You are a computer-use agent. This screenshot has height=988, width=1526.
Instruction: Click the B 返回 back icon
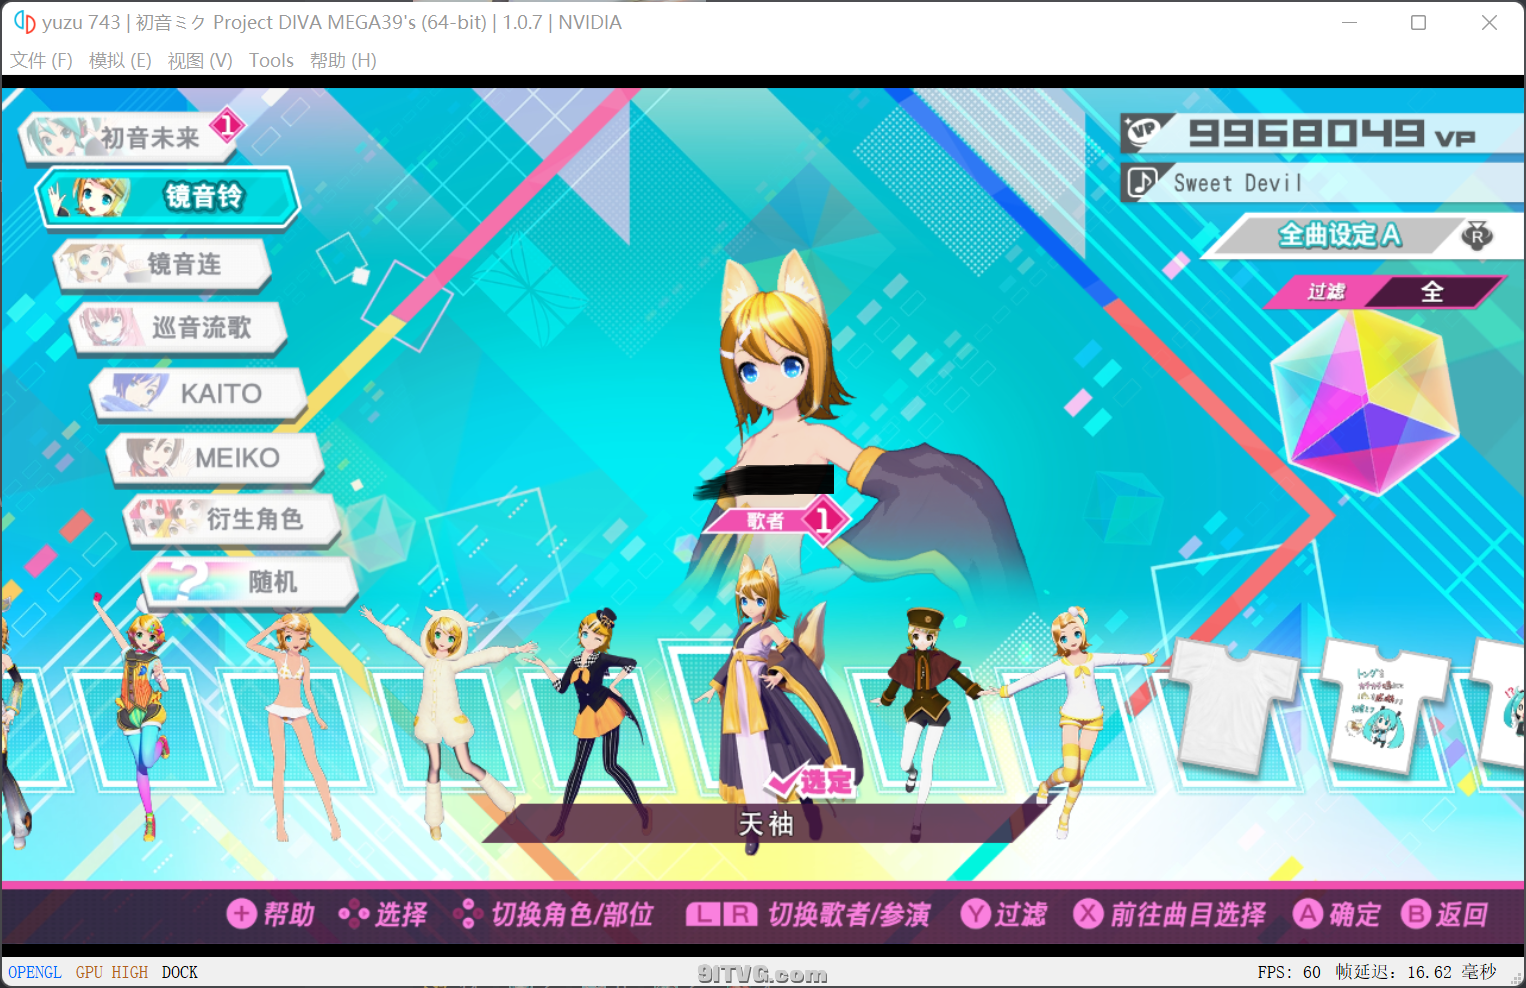click(x=1416, y=913)
